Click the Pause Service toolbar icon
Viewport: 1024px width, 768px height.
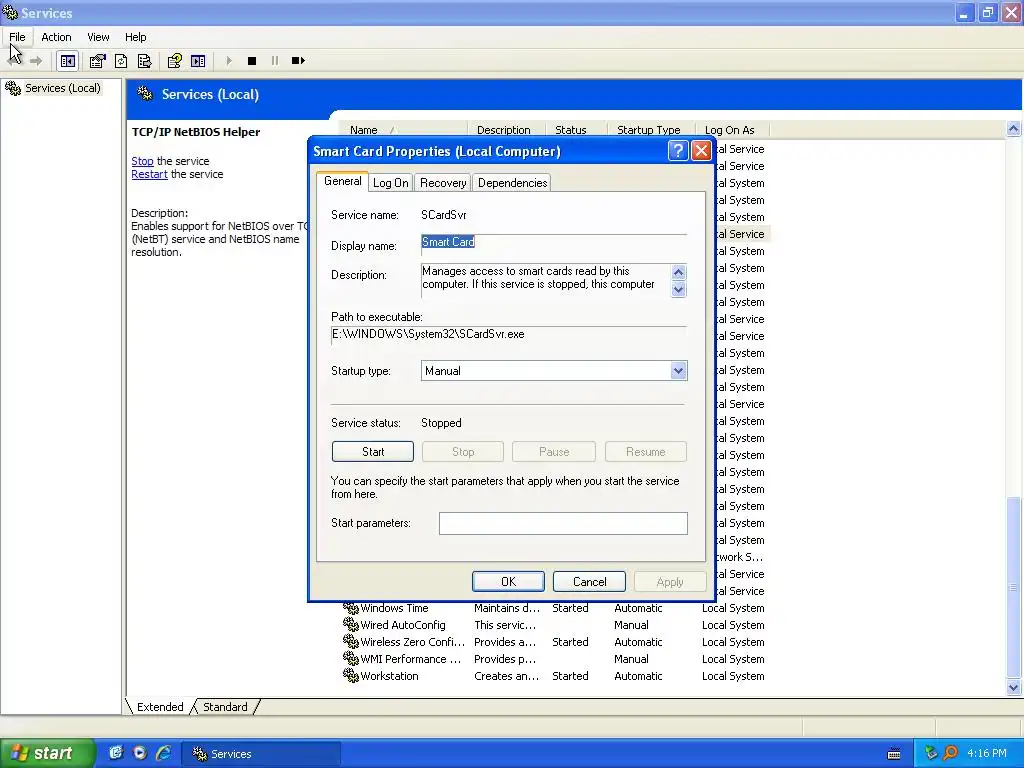tap(275, 61)
